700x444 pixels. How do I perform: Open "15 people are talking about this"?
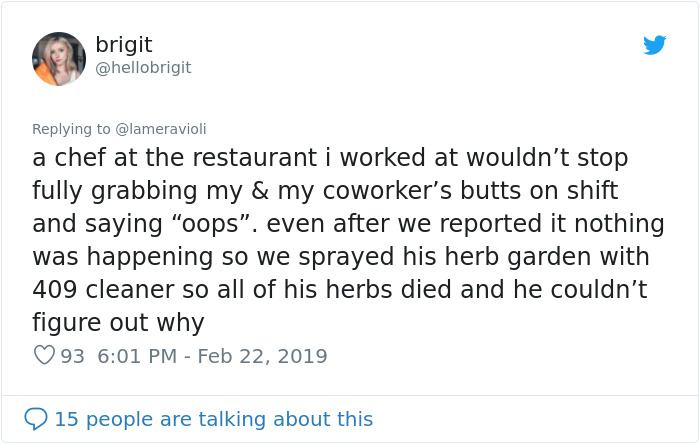tap(213, 419)
